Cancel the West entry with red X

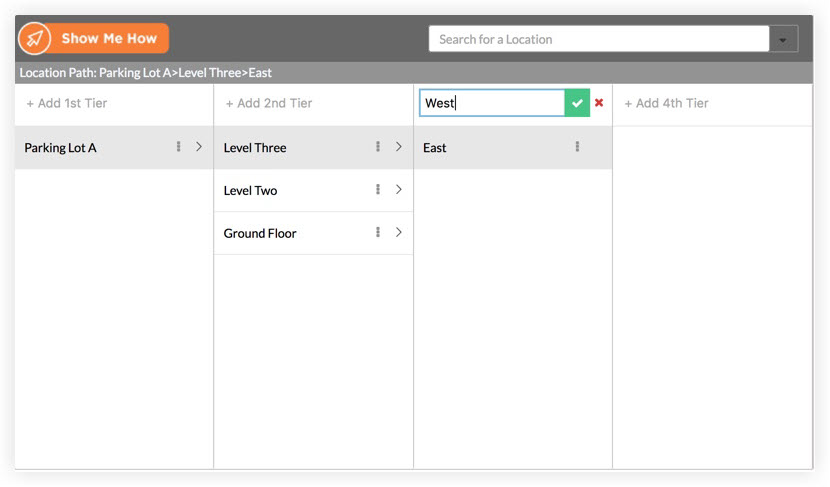pos(599,103)
